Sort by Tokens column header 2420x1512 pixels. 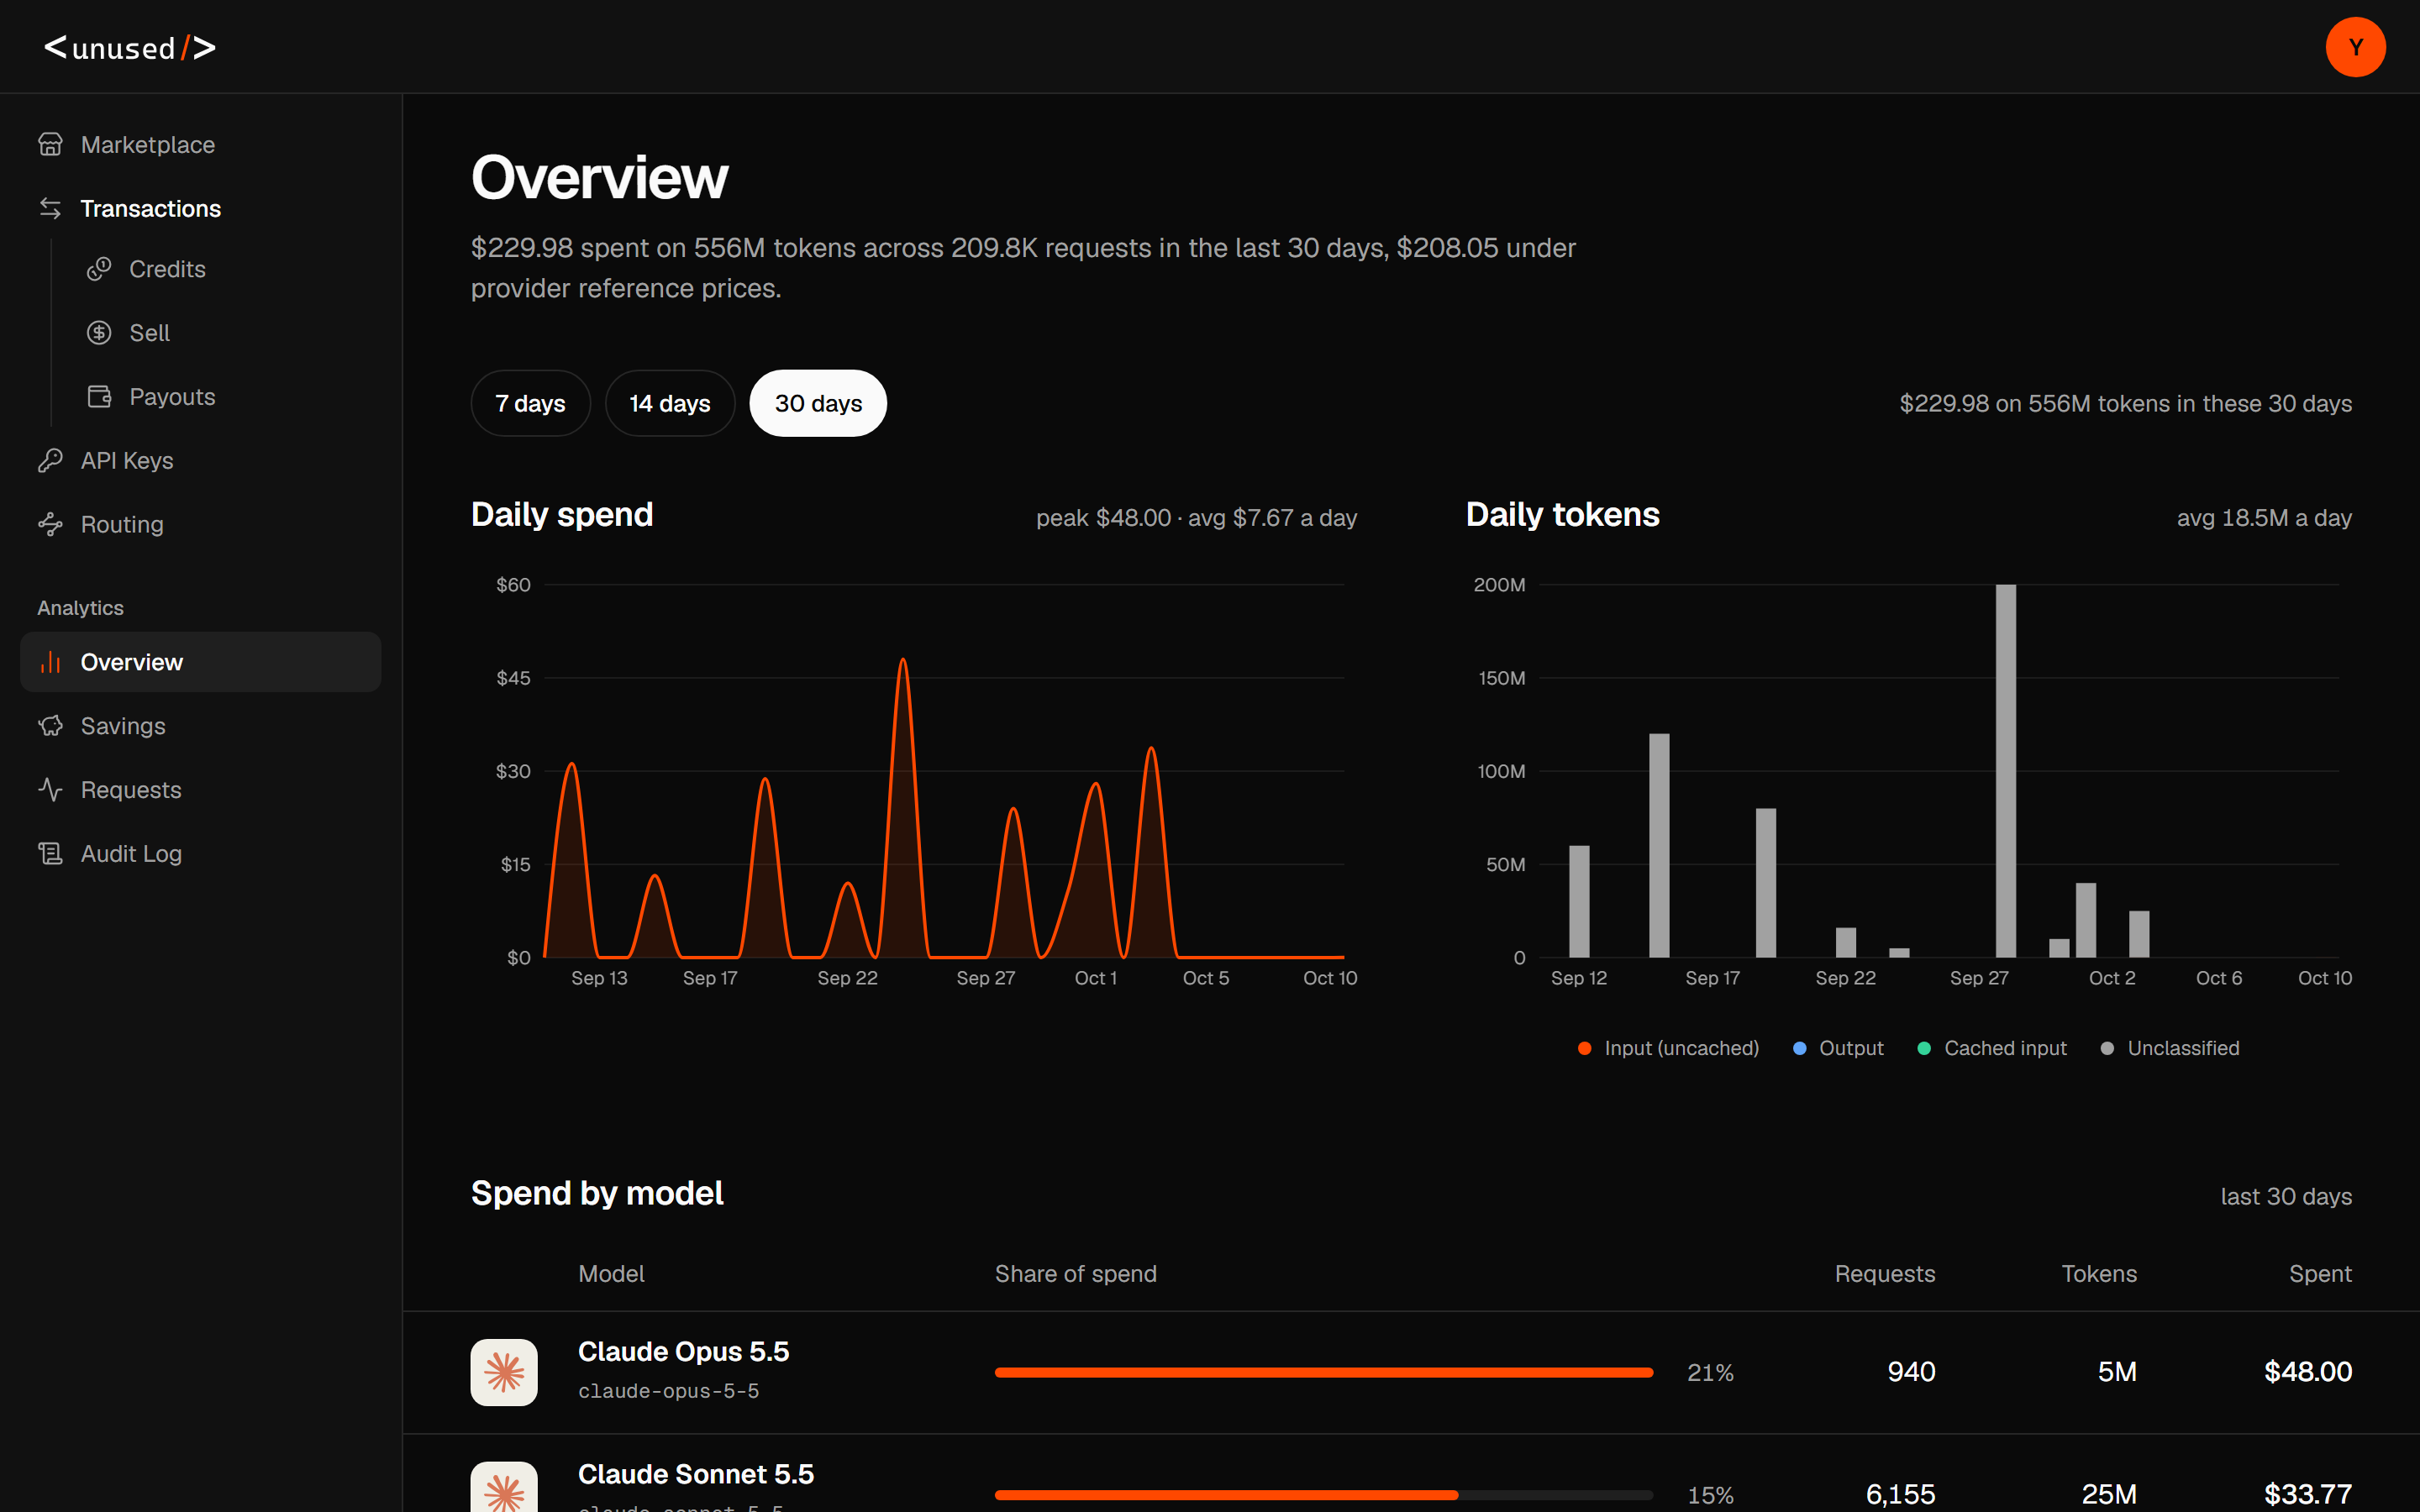click(x=2099, y=1274)
